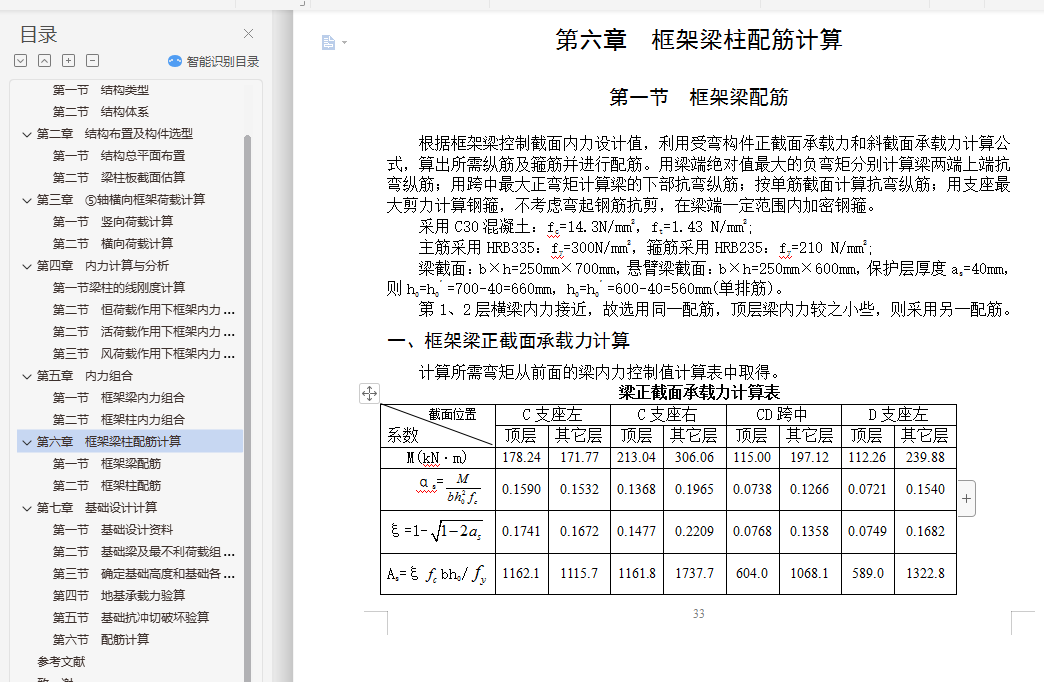Jump to 第一节梁柱的线刚度计算
This screenshot has width=1044, height=682.
pos(119,288)
